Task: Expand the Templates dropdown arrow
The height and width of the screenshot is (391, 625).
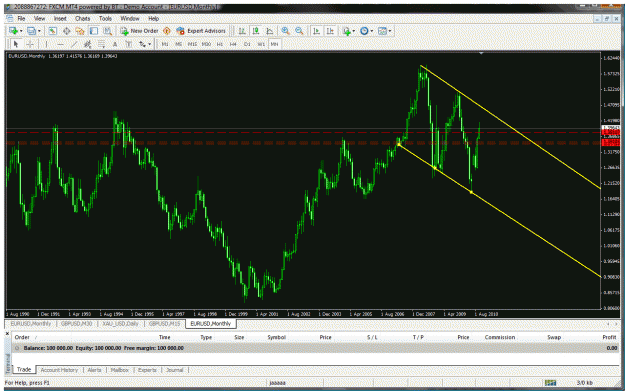Action: pyautogui.click(x=390, y=31)
